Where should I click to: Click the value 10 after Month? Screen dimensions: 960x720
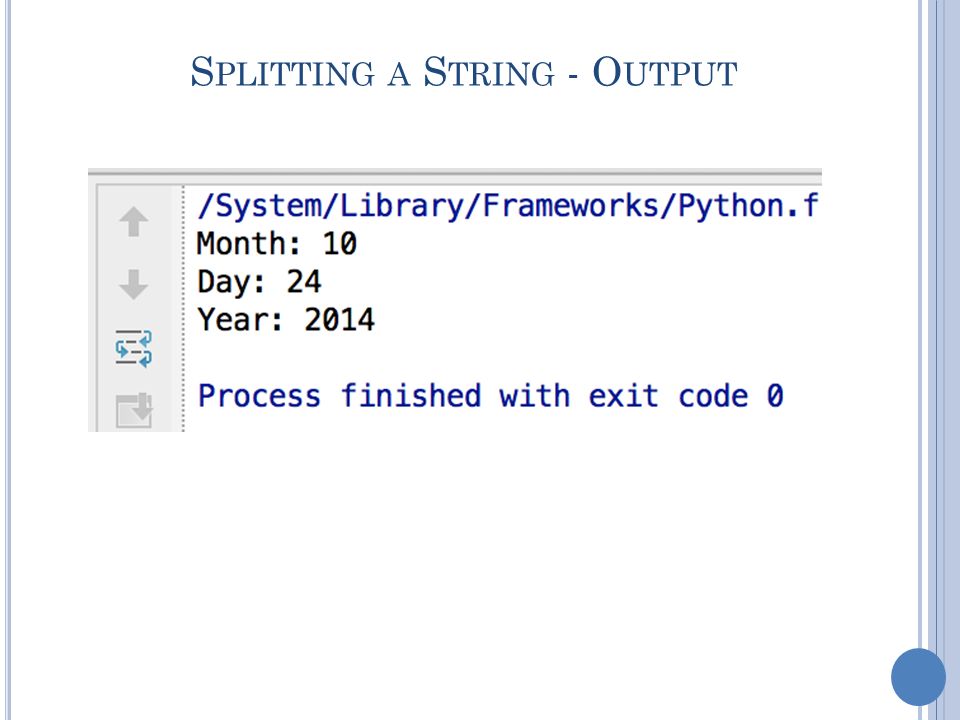(340, 244)
